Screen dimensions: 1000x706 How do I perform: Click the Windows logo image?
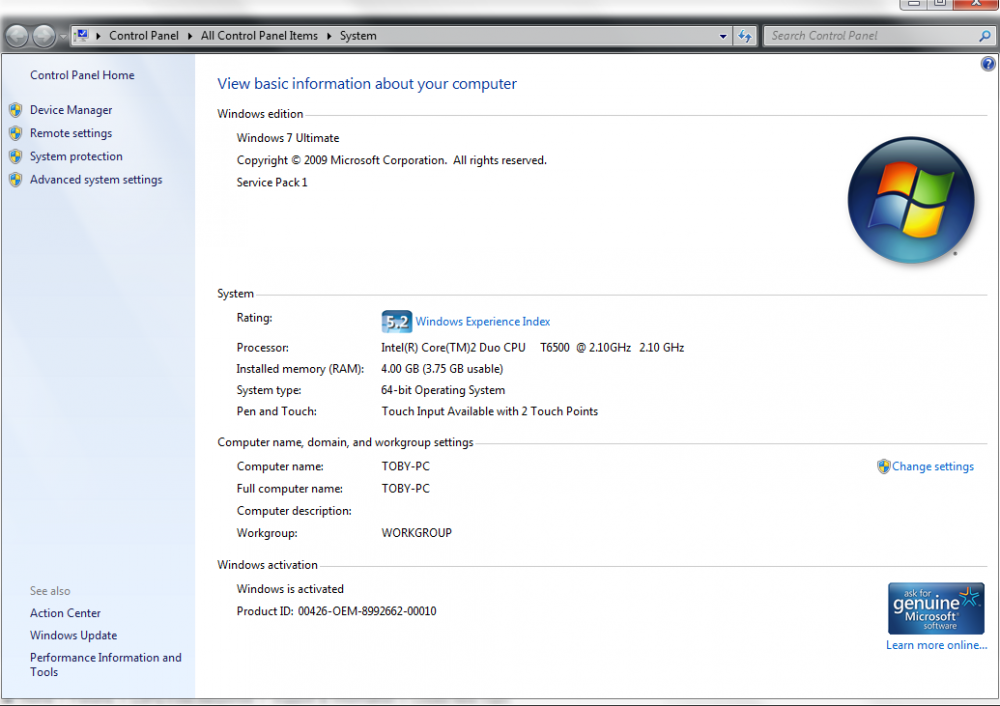pyautogui.click(x=911, y=199)
